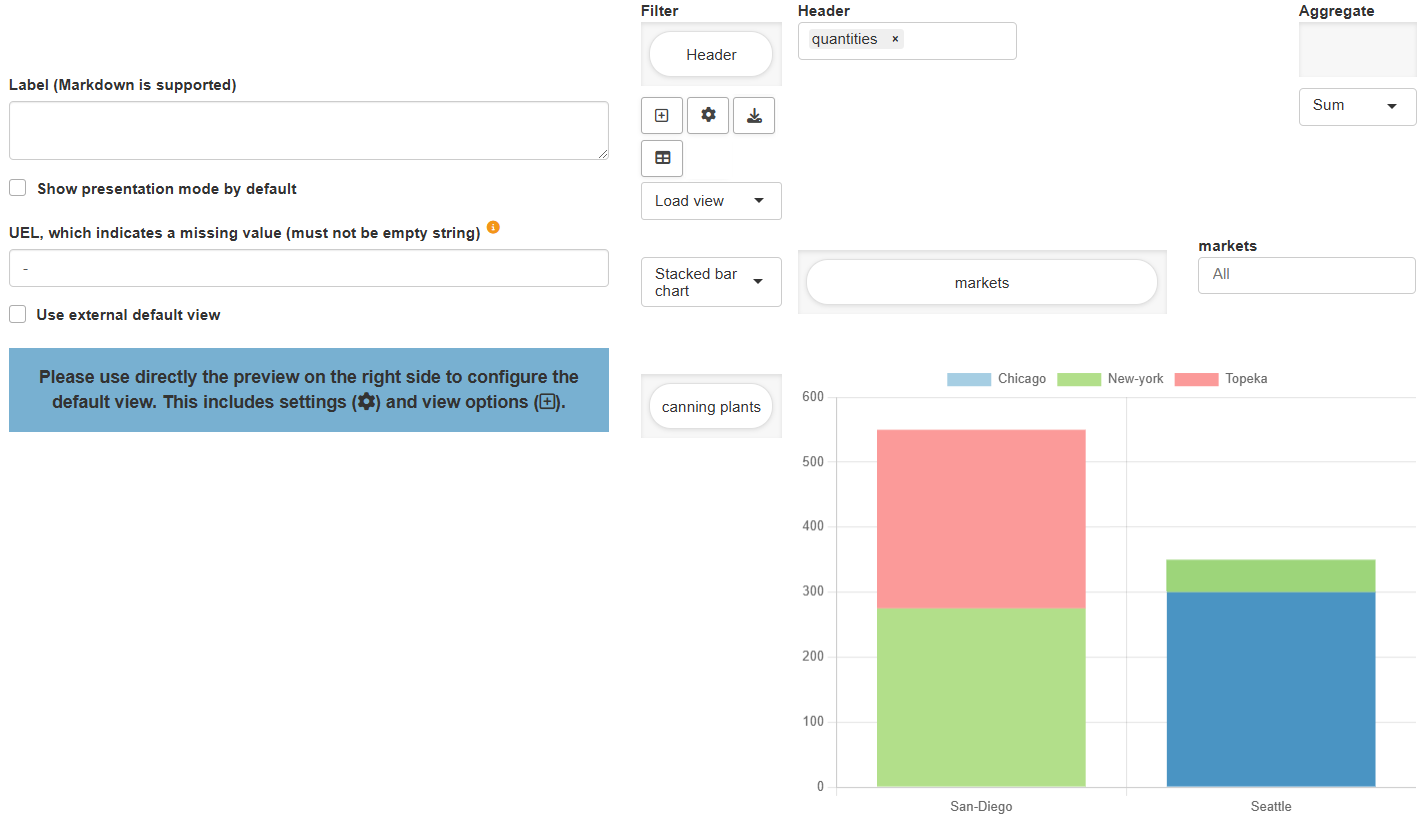Select the markets pill above the chart

coord(981,282)
